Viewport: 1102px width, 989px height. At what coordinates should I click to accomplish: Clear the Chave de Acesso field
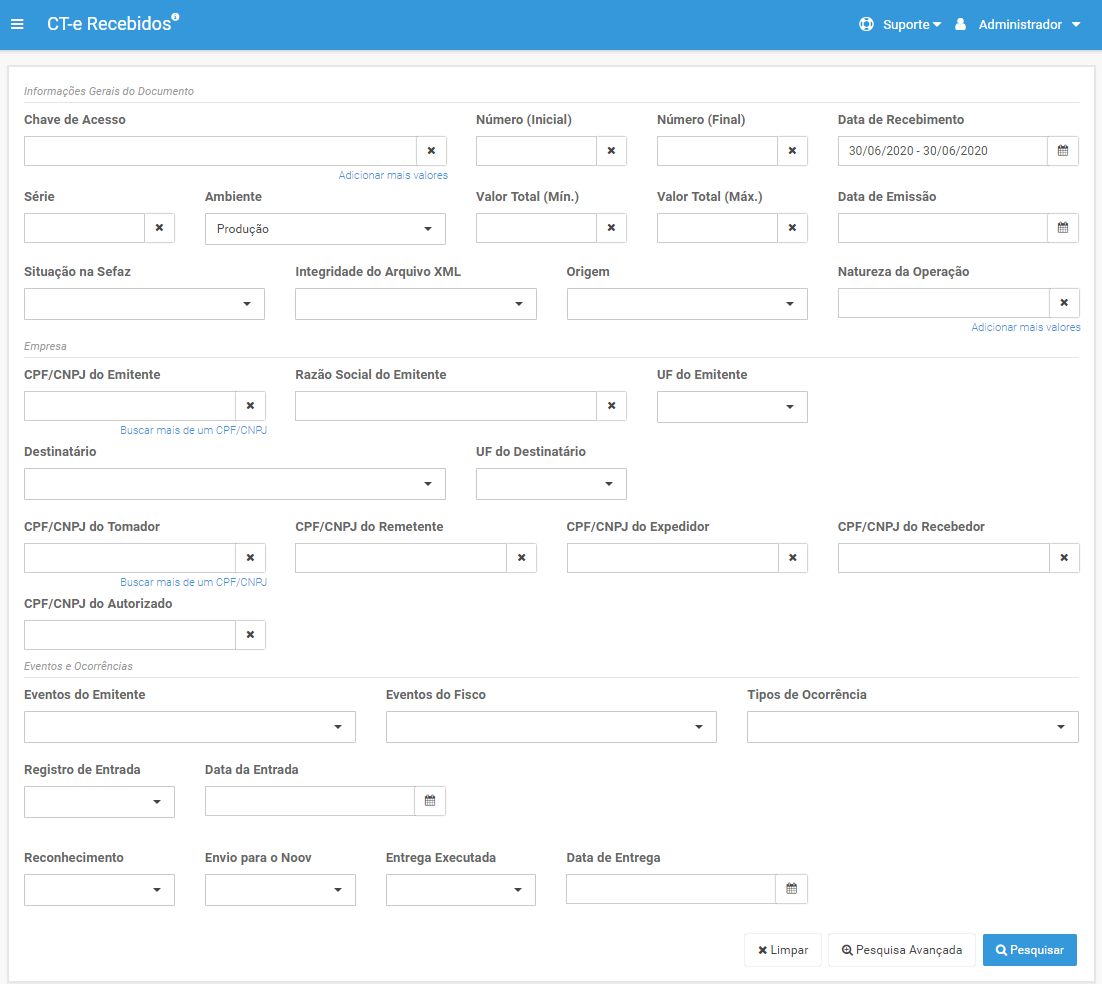[432, 151]
